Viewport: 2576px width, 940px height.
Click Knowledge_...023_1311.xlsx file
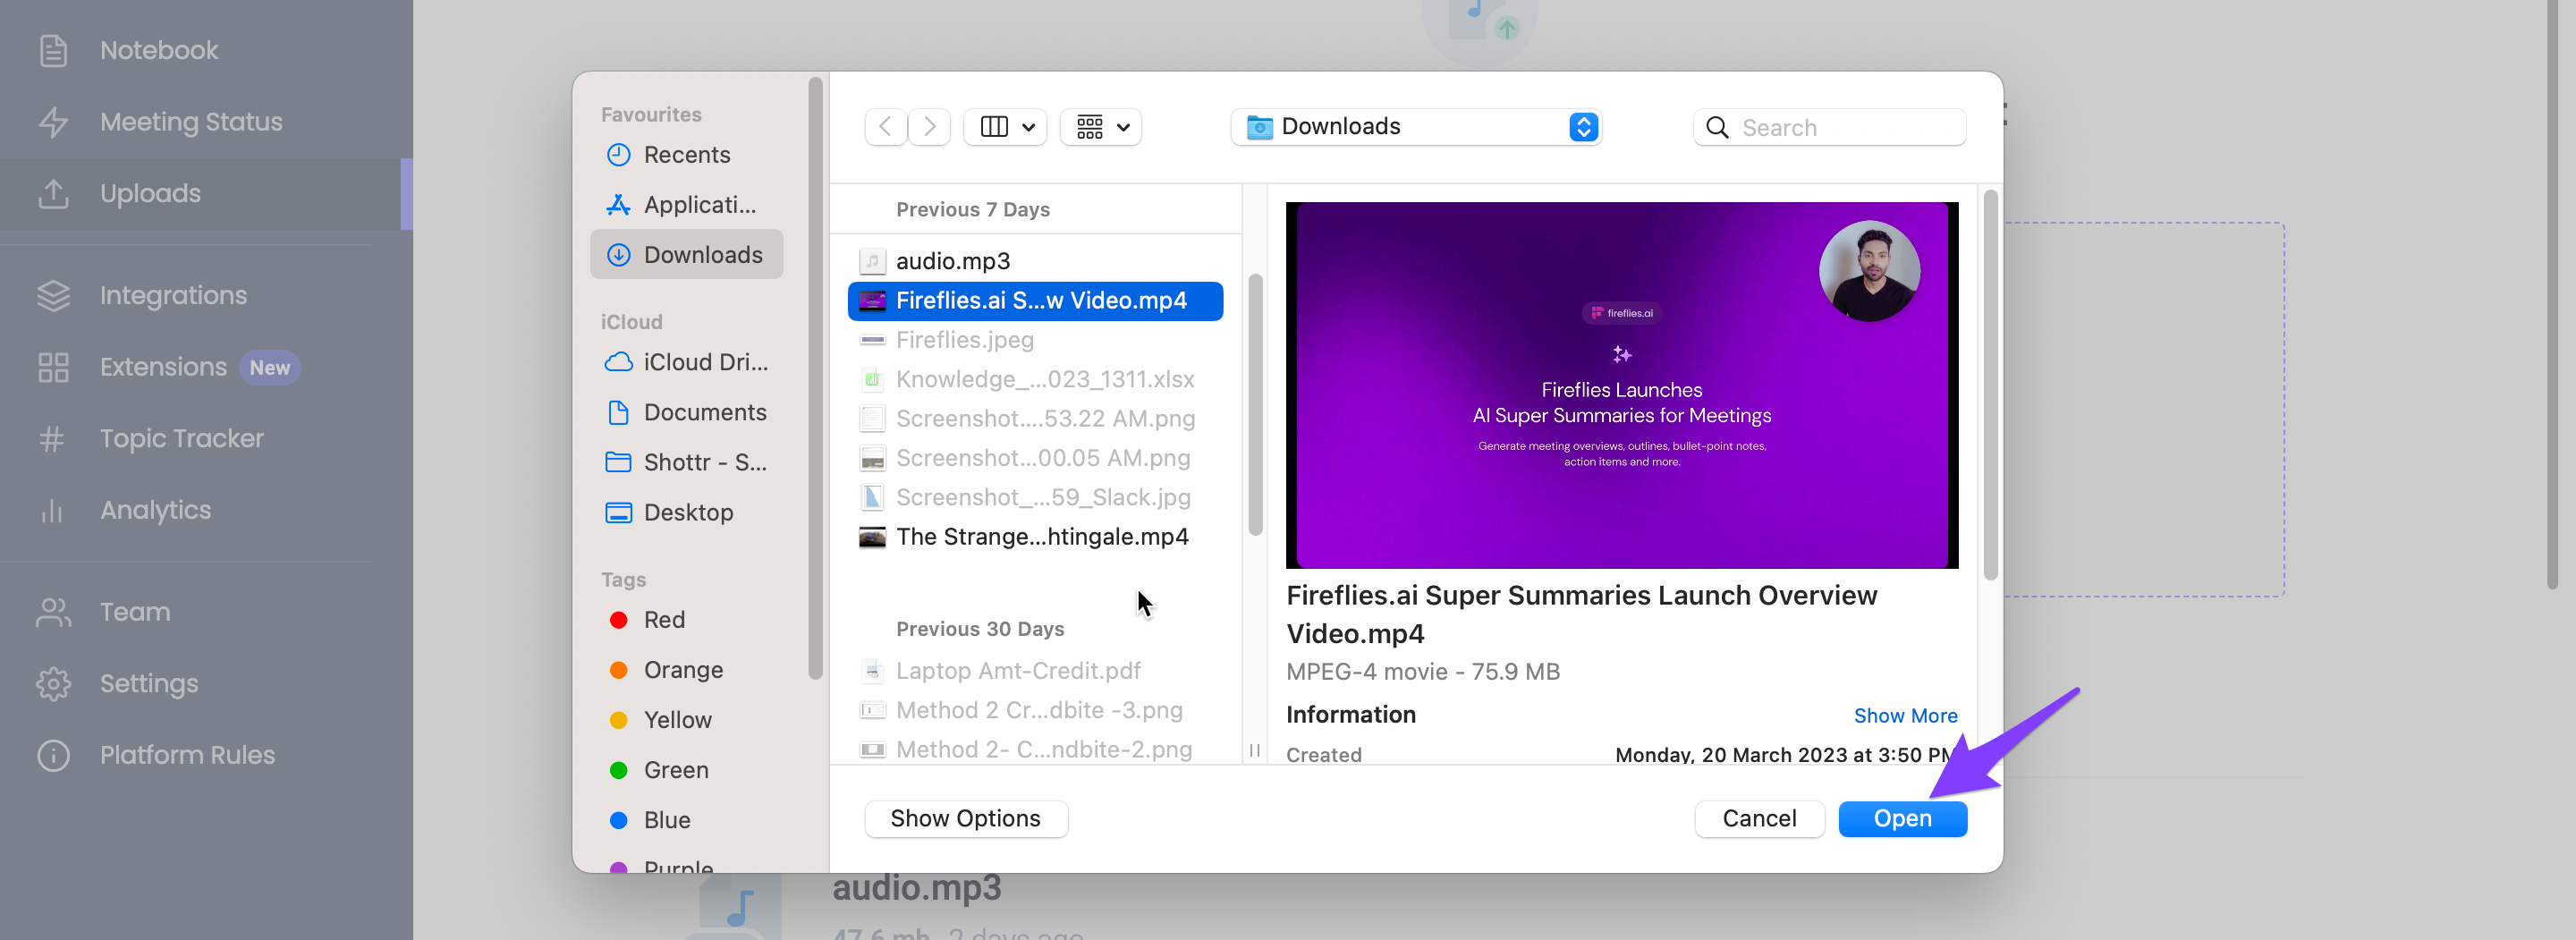[x=1035, y=379]
